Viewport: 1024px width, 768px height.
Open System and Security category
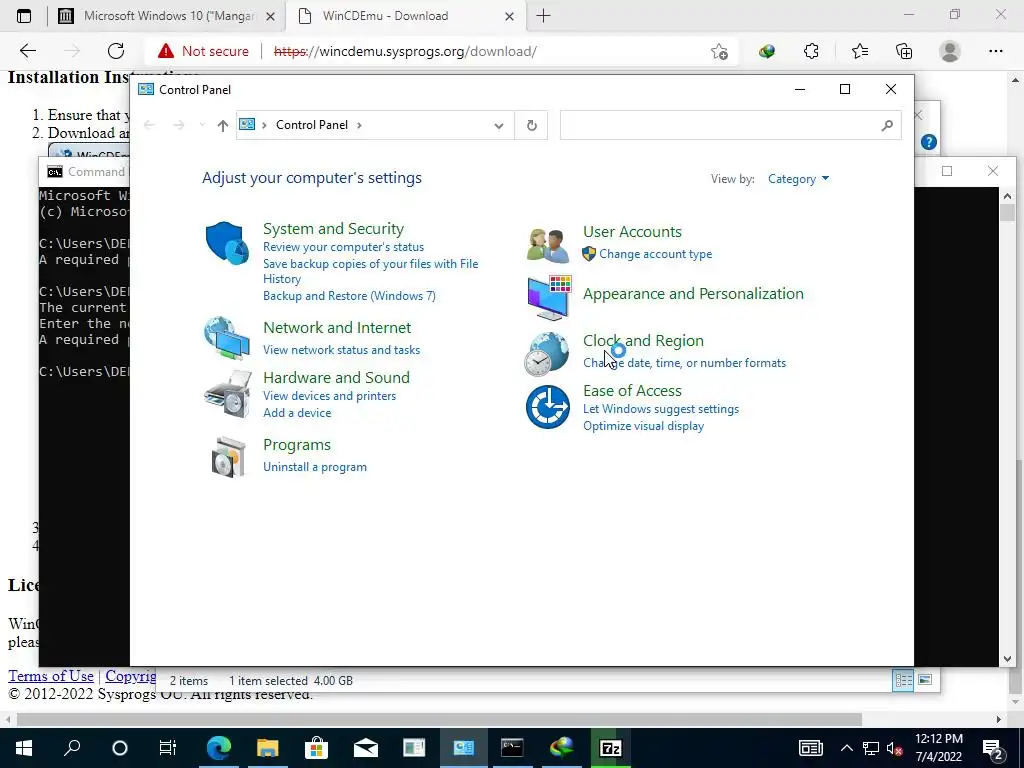pos(333,229)
